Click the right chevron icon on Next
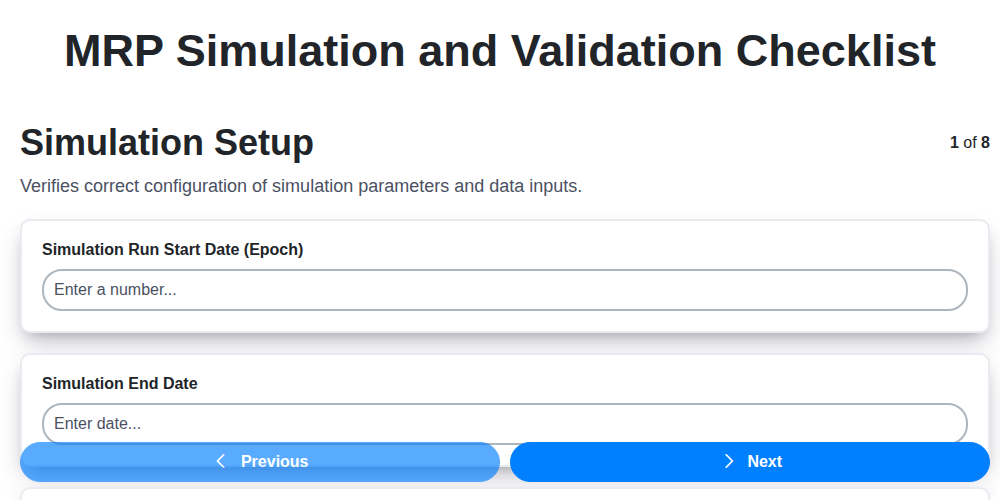Viewport: 1000px width, 500px height. (729, 461)
